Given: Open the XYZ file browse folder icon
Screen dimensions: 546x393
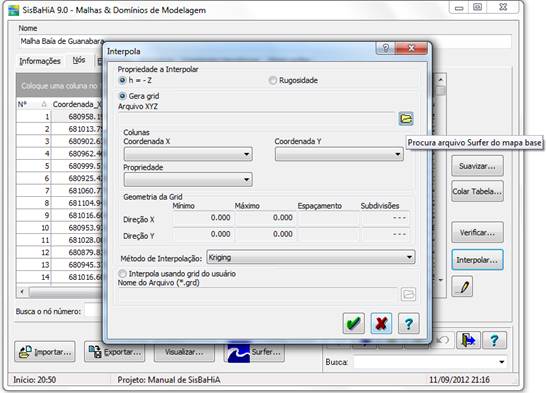Looking at the screenshot, I should [406, 119].
